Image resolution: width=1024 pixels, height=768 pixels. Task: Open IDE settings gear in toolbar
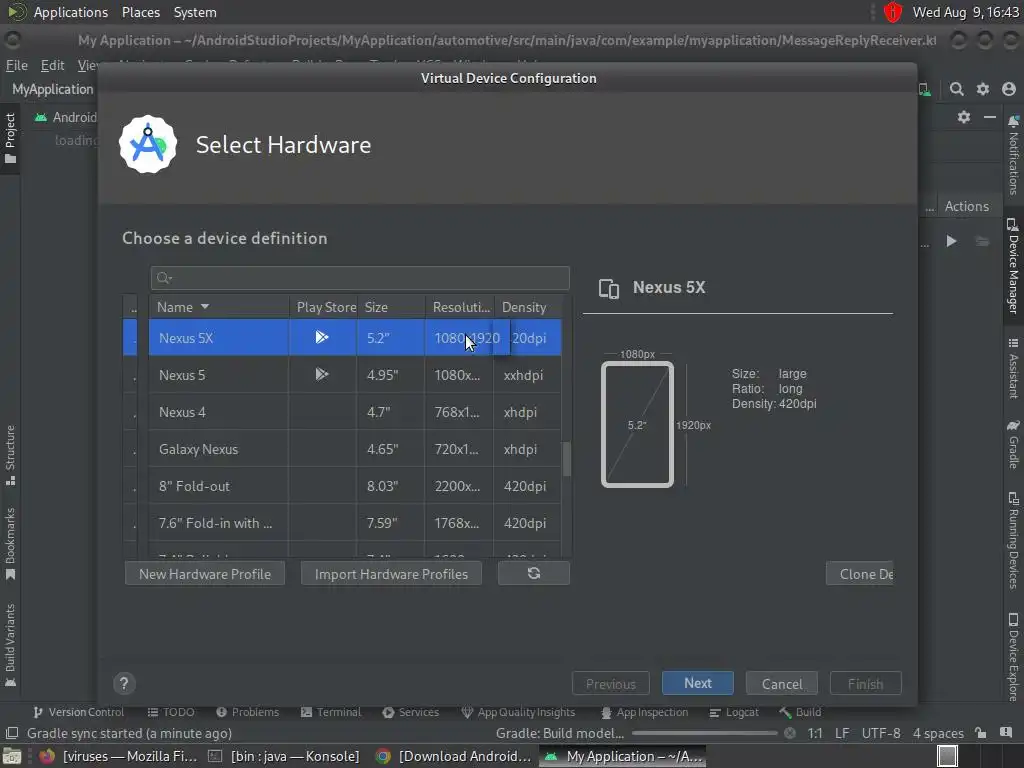(x=983, y=89)
